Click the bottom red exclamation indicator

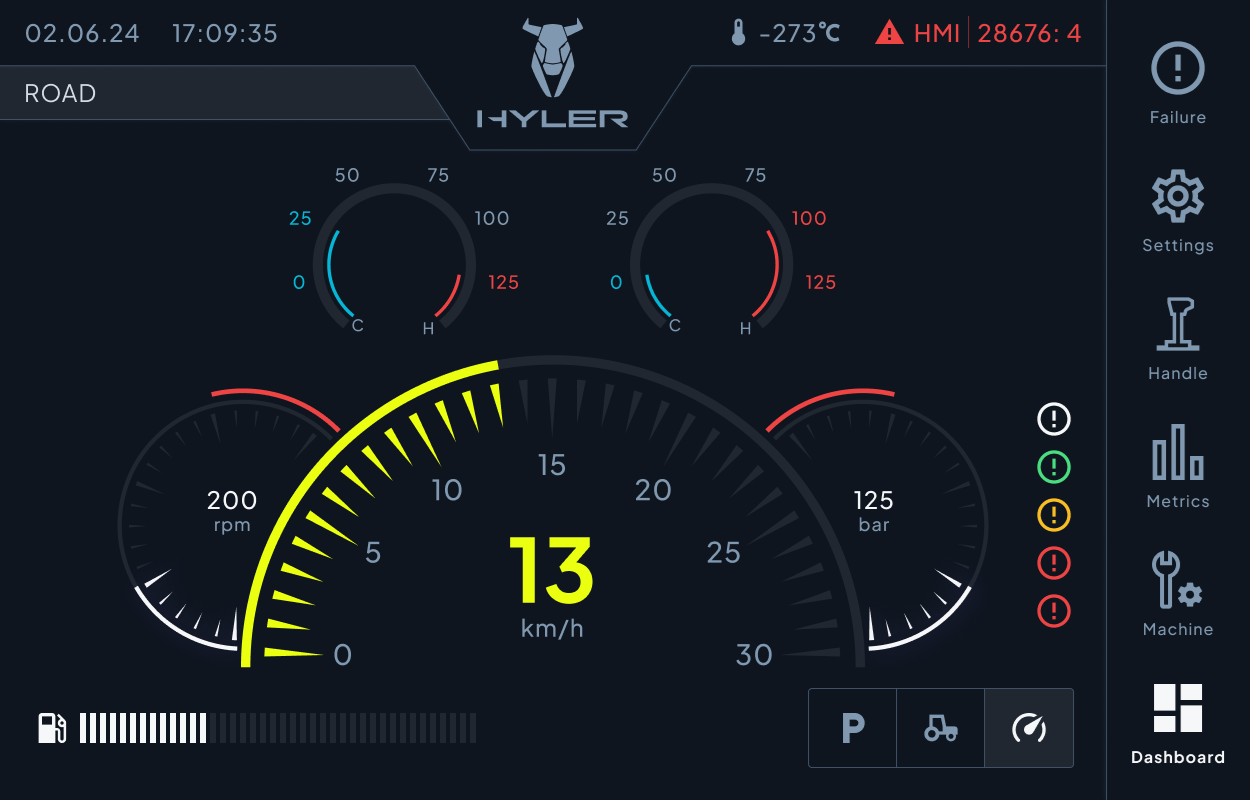[x=1054, y=611]
